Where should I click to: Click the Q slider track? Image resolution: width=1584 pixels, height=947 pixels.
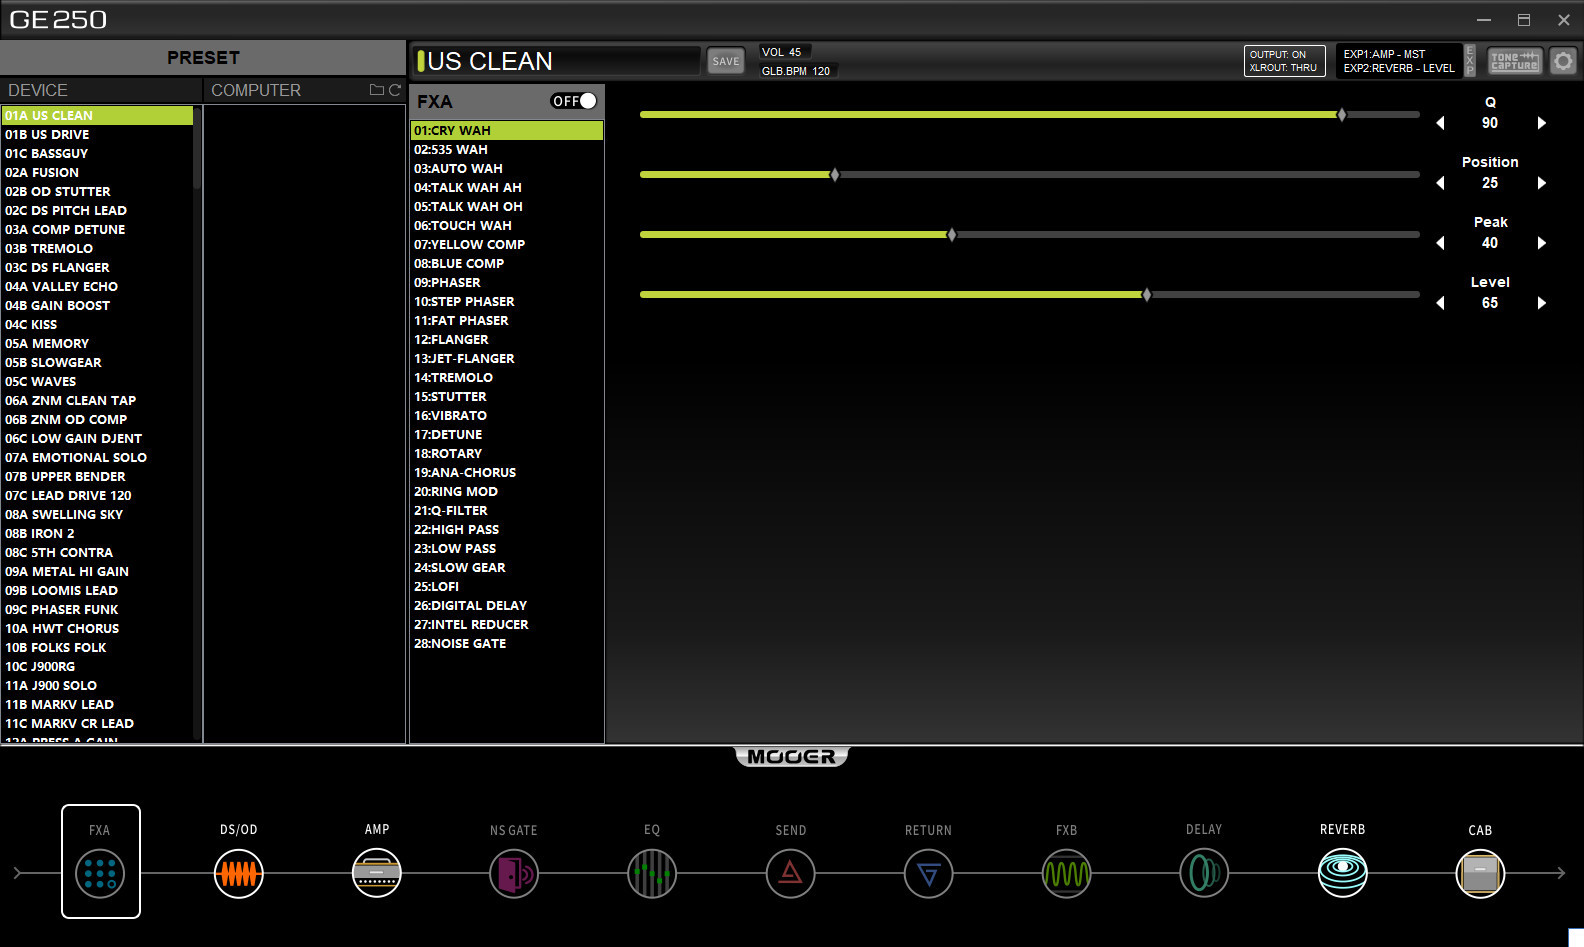[1030, 115]
